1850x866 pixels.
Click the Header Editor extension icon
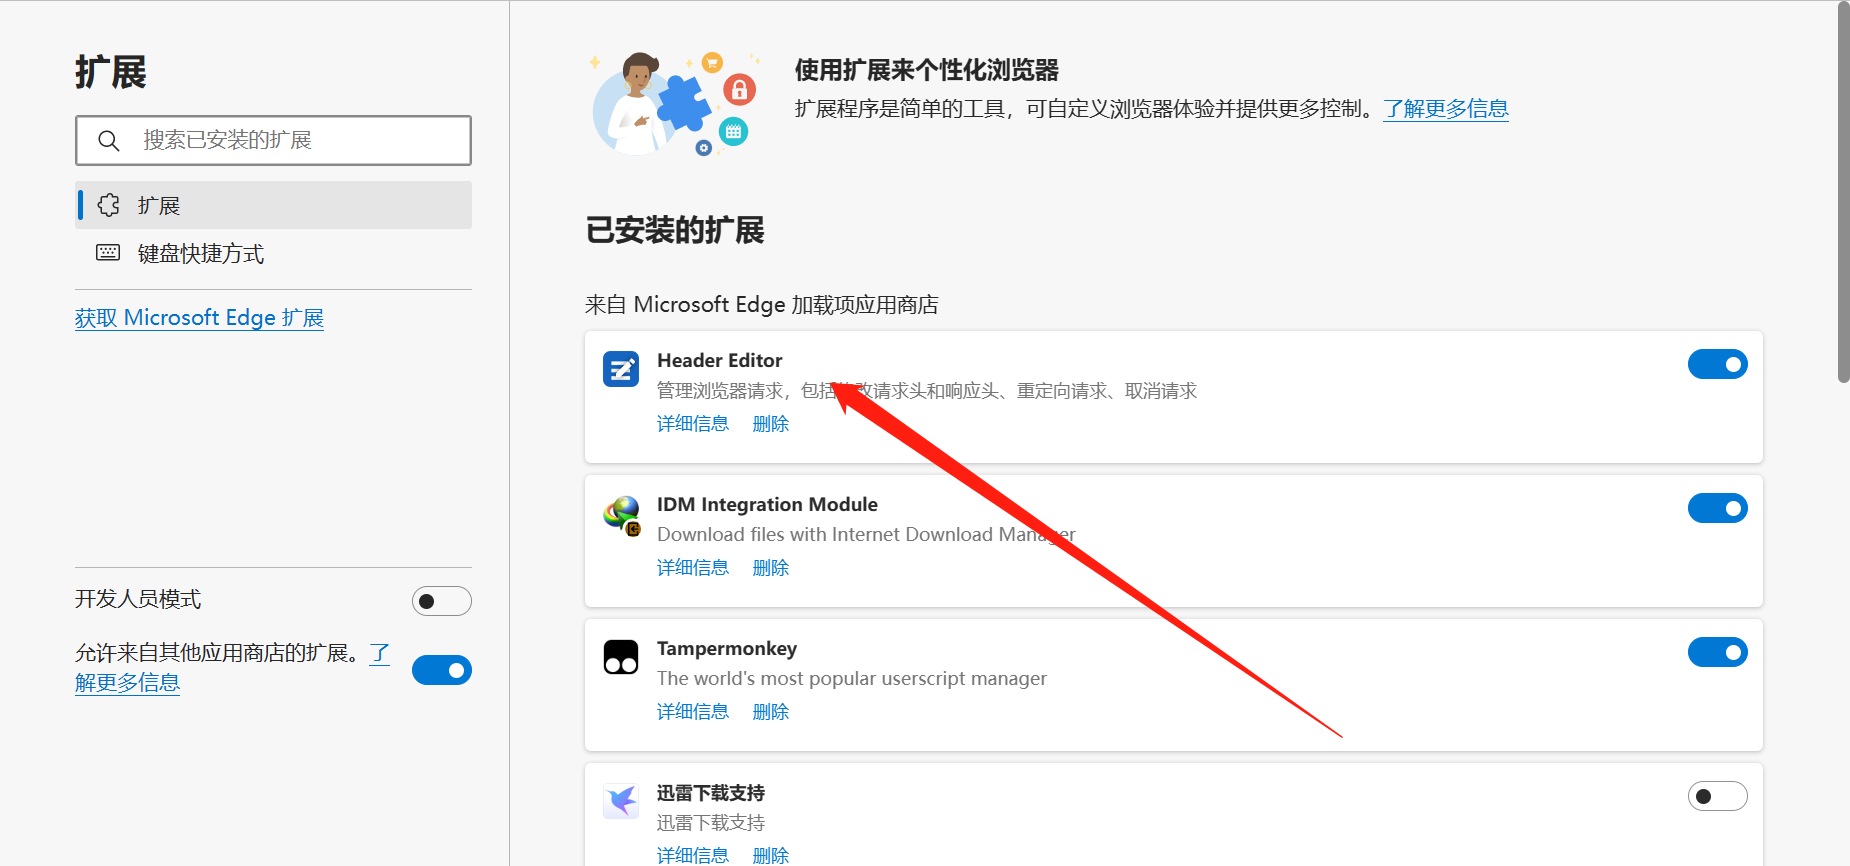(621, 369)
